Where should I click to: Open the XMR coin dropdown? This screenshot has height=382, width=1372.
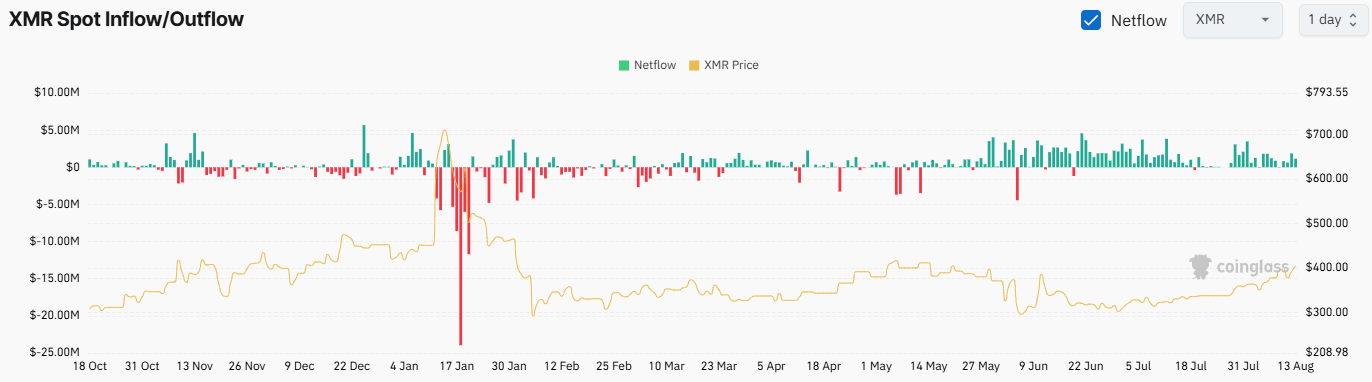[x=1232, y=20]
